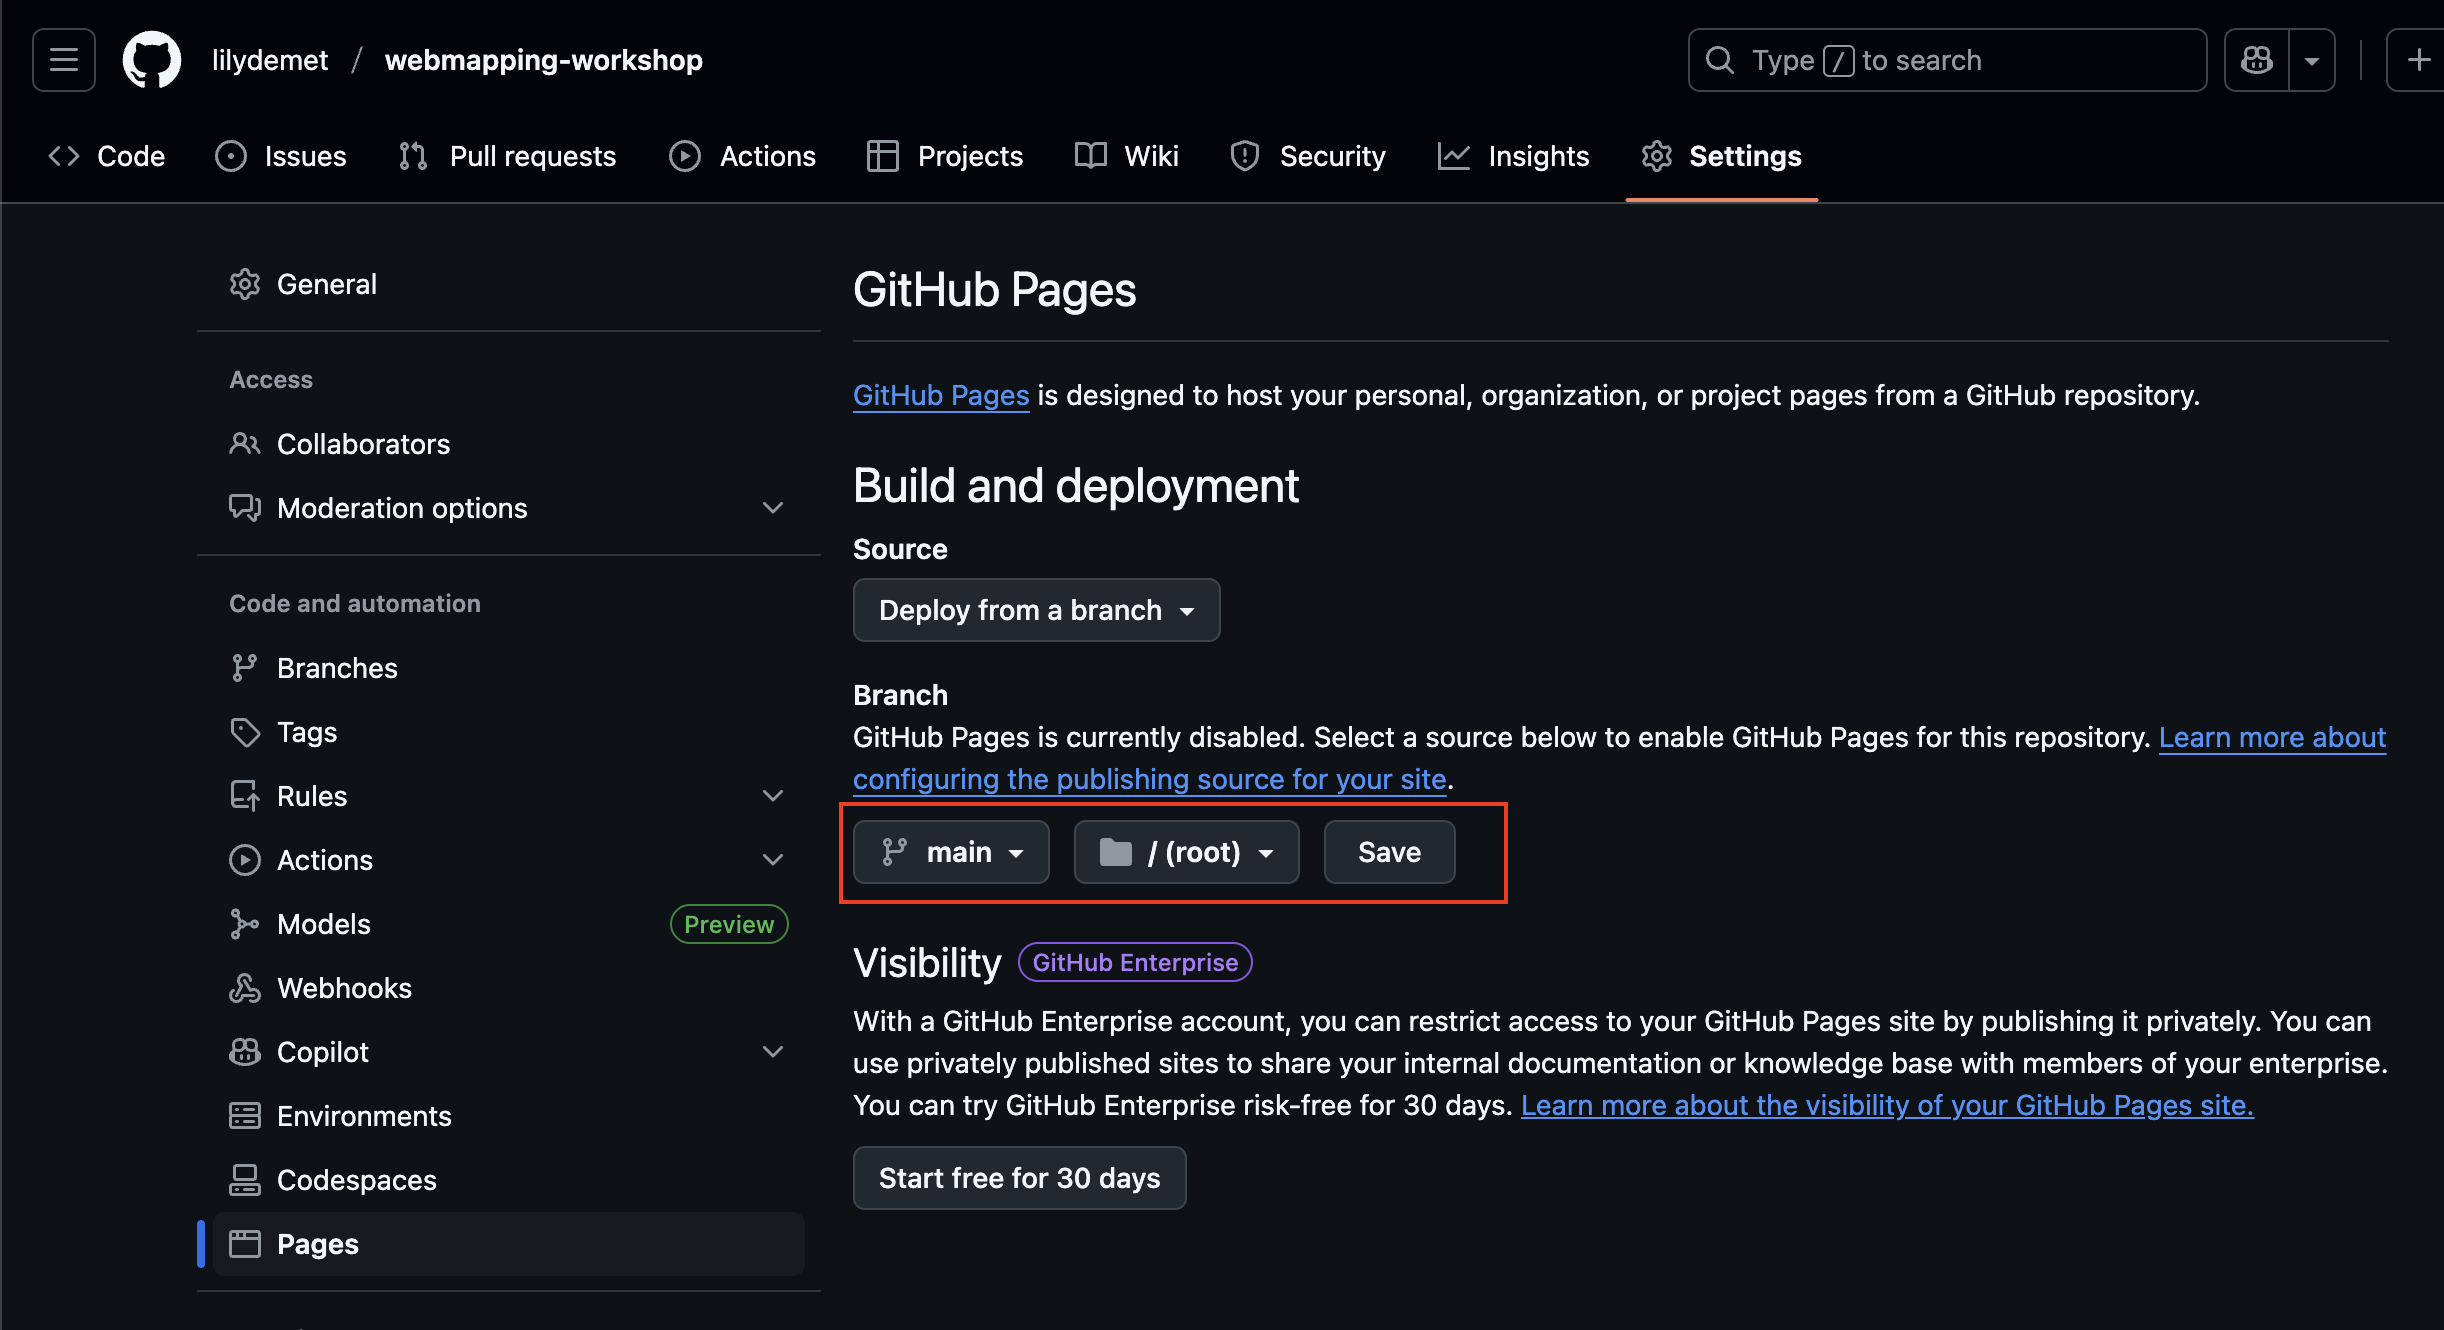Viewport: 2444px width, 1330px height.
Task: Click the Settings tab
Action: pos(1721,156)
